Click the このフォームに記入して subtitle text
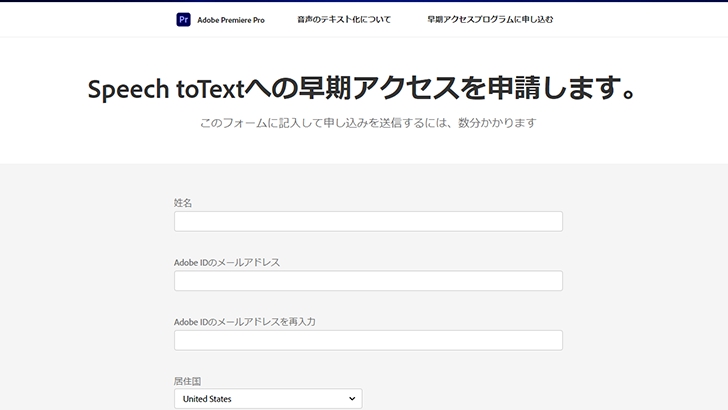728x410 pixels. pos(368,123)
